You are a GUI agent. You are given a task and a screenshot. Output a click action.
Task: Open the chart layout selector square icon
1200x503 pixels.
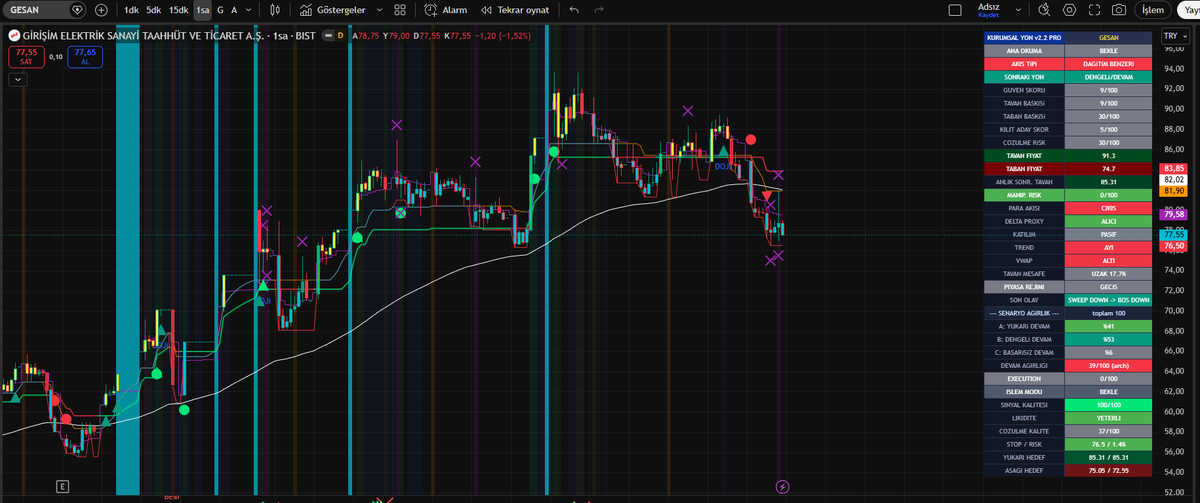tap(954, 10)
